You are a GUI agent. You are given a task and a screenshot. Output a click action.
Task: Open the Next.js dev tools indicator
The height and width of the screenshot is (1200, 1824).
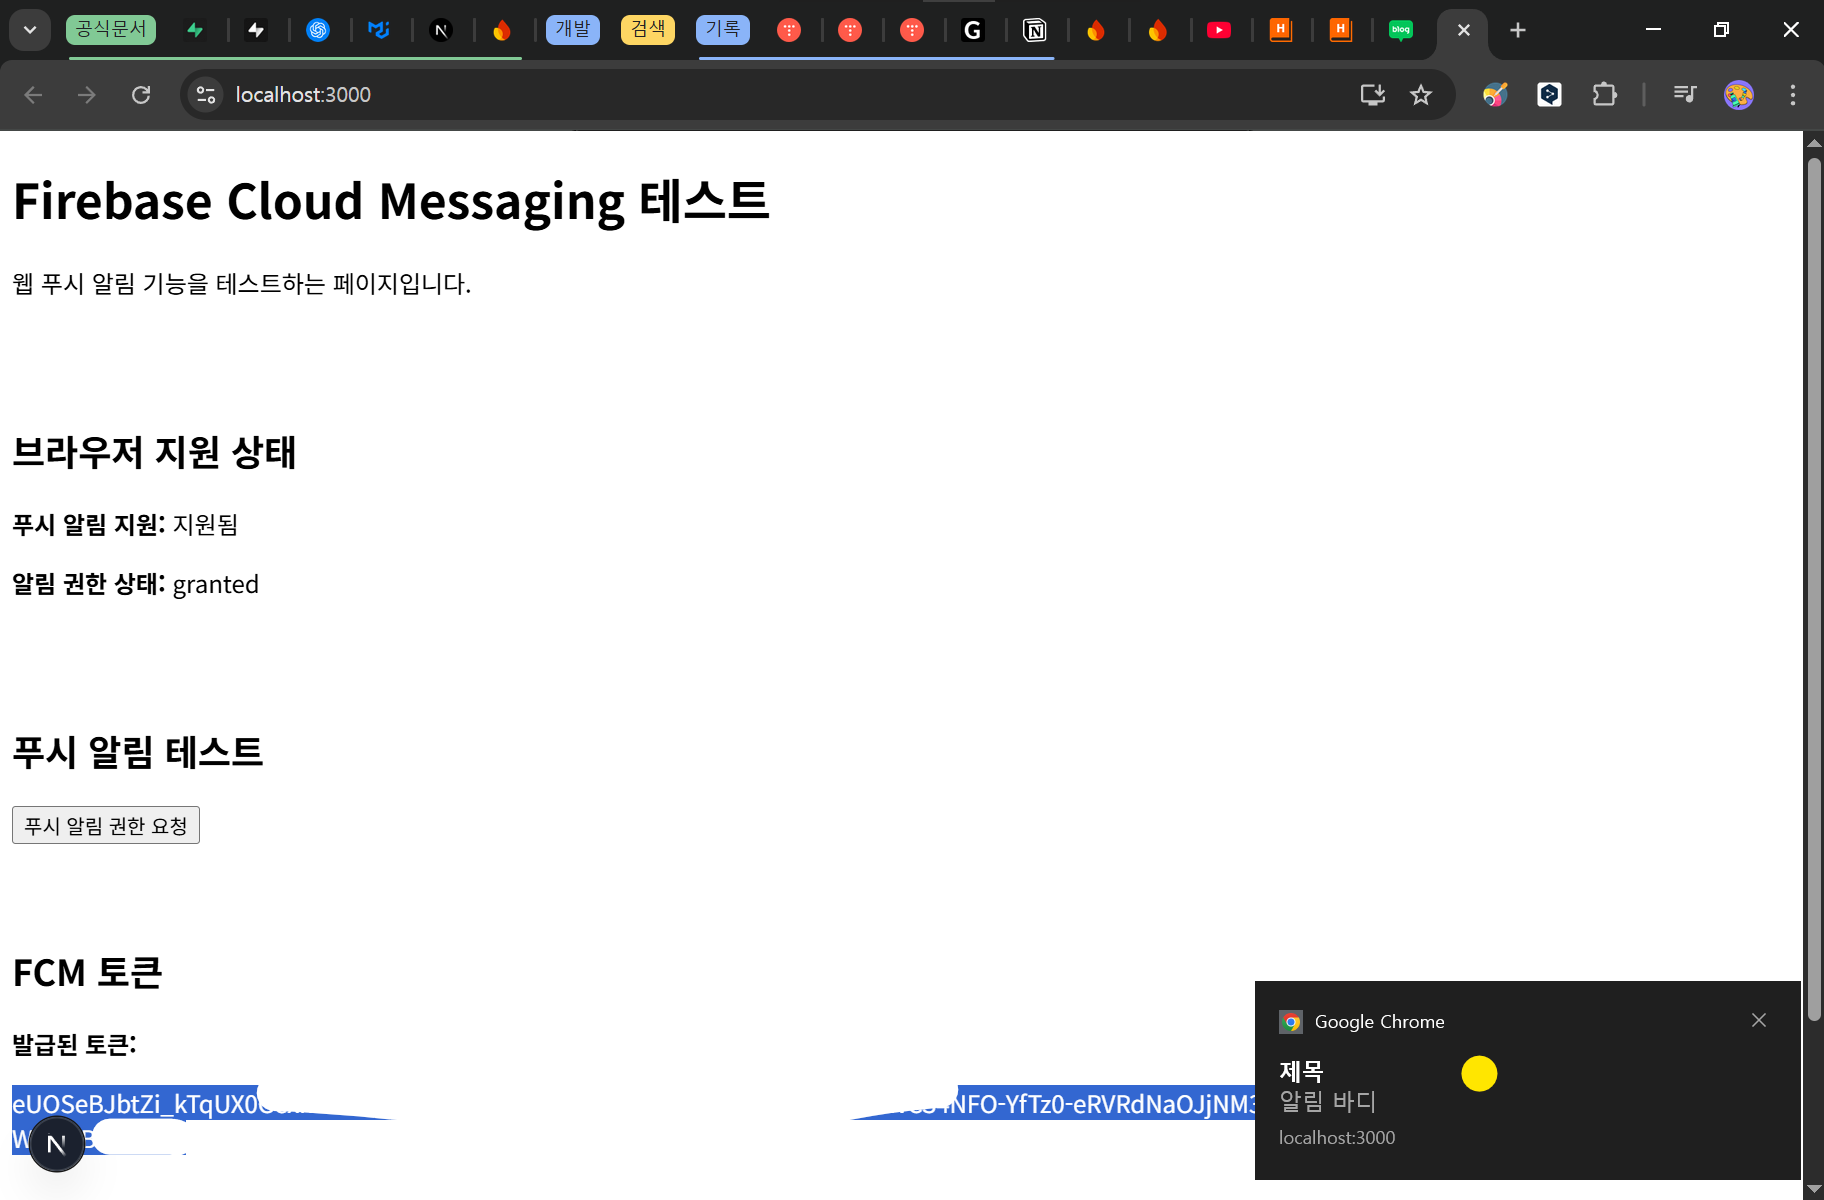click(x=57, y=1144)
